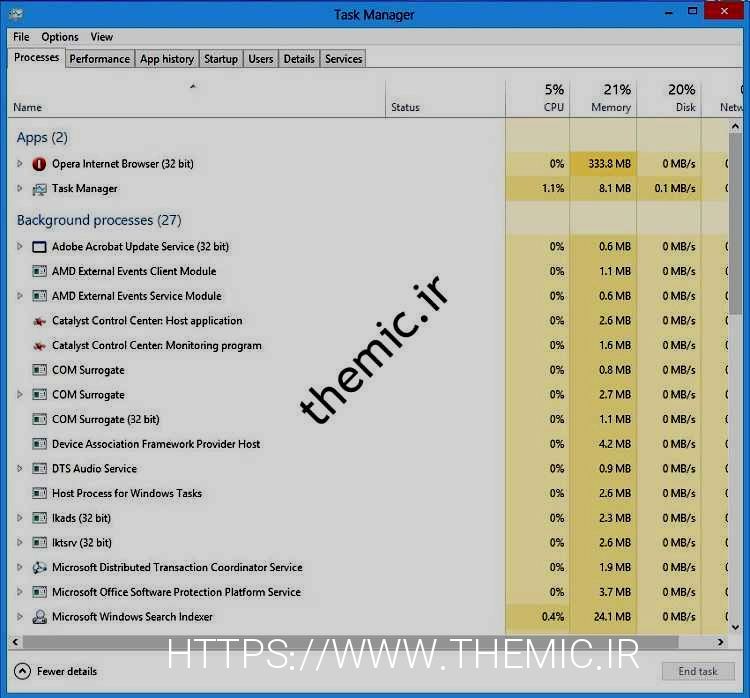Switch to the Details tab
This screenshot has height=698, width=750.
click(299, 59)
